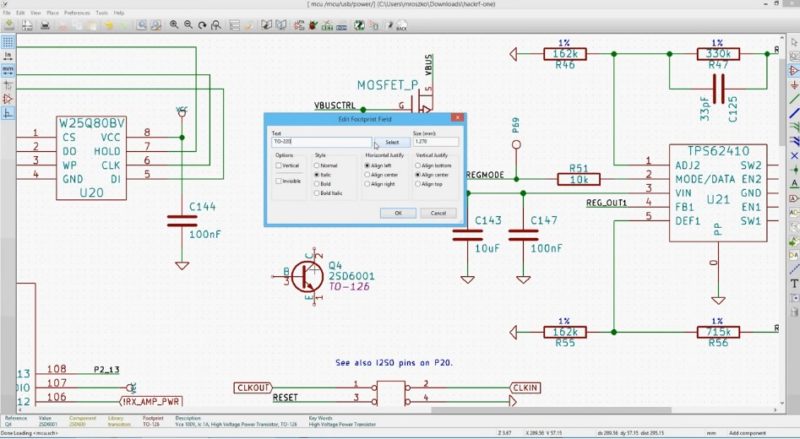Select Align bottom vertical justify
This screenshot has width=800, height=439.
418,165
